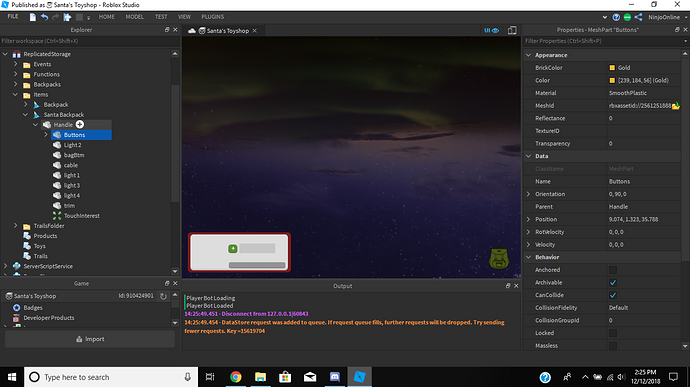Toggle the CanCollide checkbox
This screenshot has height=387, width=690.
[x=613, y=295]
